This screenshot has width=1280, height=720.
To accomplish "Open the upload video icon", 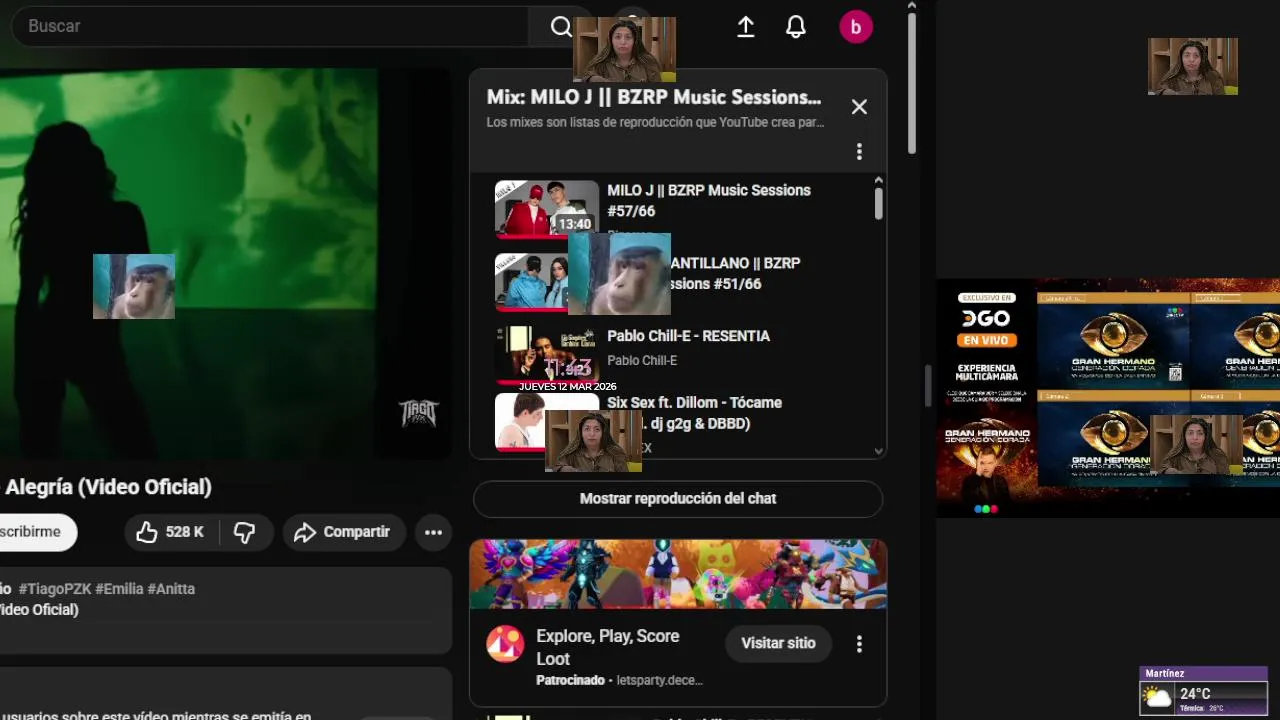I will pyautogui.click(x=746, y=27).
